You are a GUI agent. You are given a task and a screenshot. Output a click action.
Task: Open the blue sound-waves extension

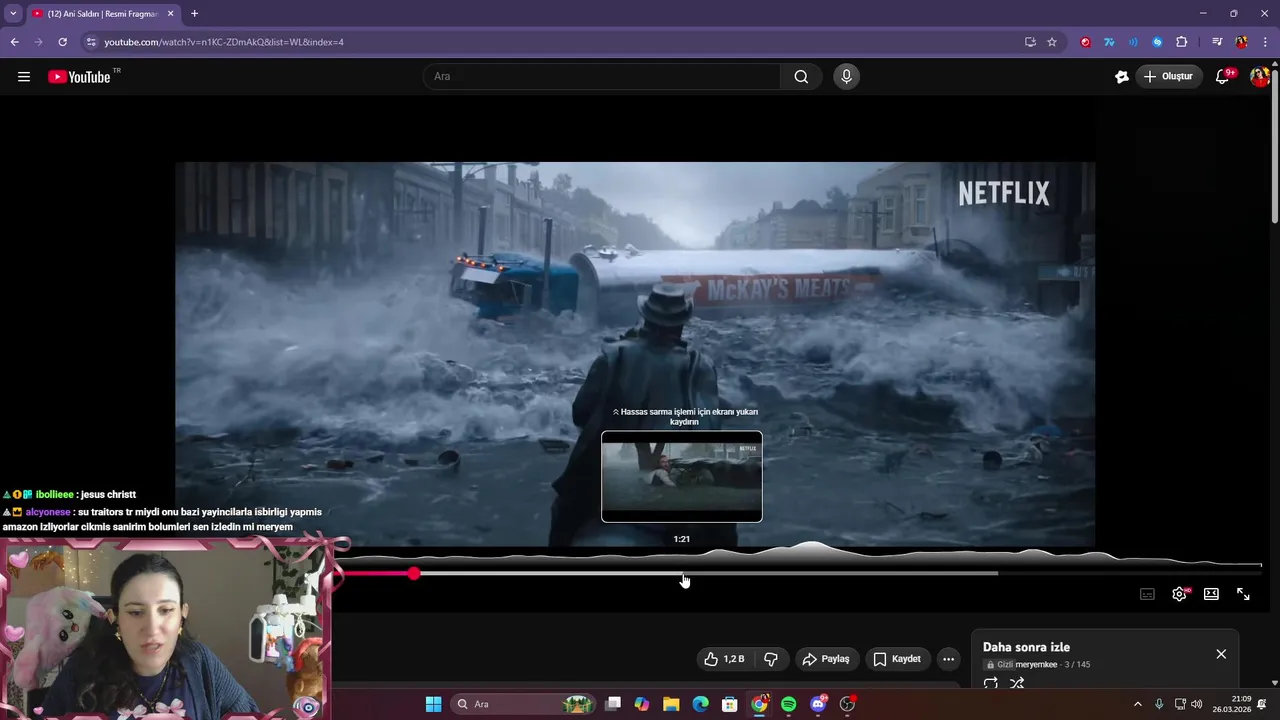[x=1133, y=42]
